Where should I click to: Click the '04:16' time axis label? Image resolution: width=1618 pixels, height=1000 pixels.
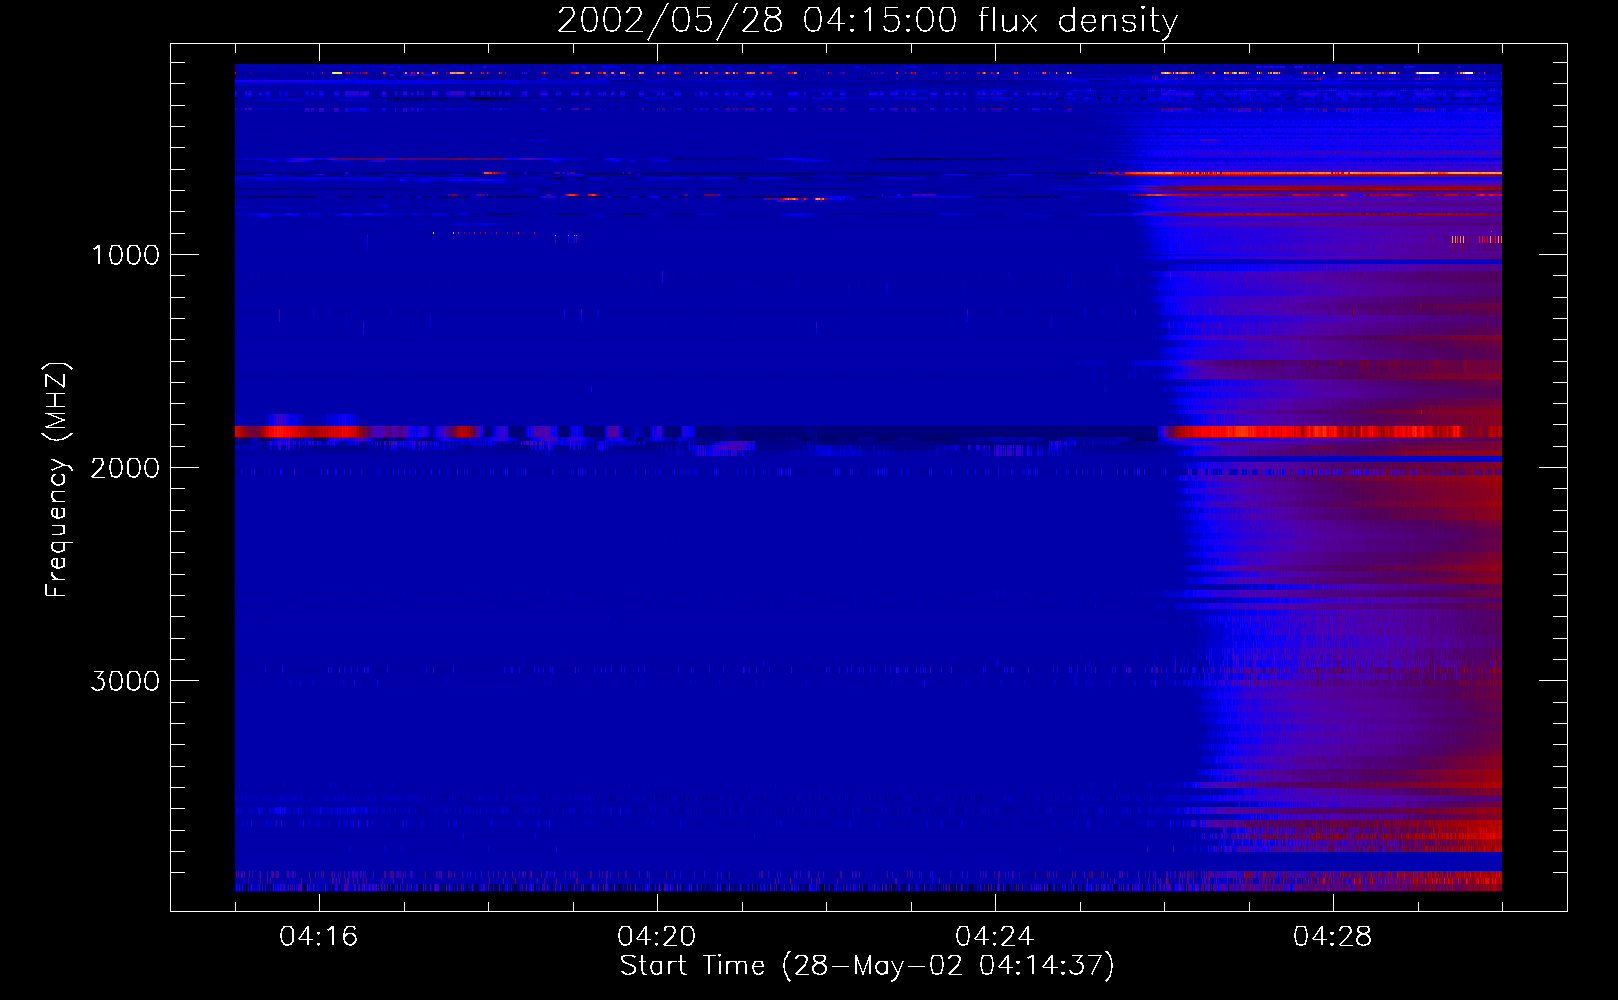click(x=319, y=936)
